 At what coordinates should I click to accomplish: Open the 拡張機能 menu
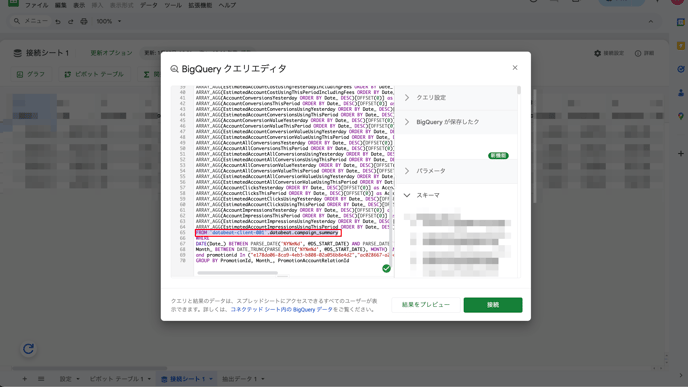coord(200,5)
